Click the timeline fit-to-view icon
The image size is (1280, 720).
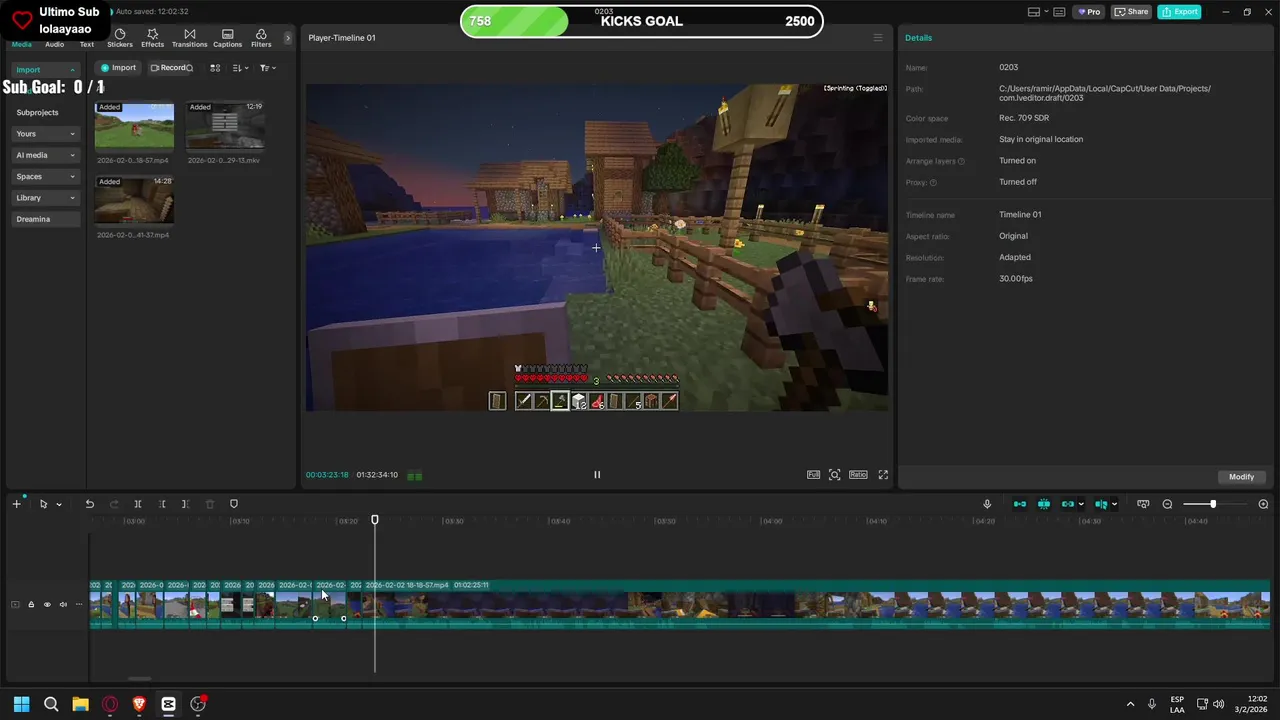(1143, 504)
